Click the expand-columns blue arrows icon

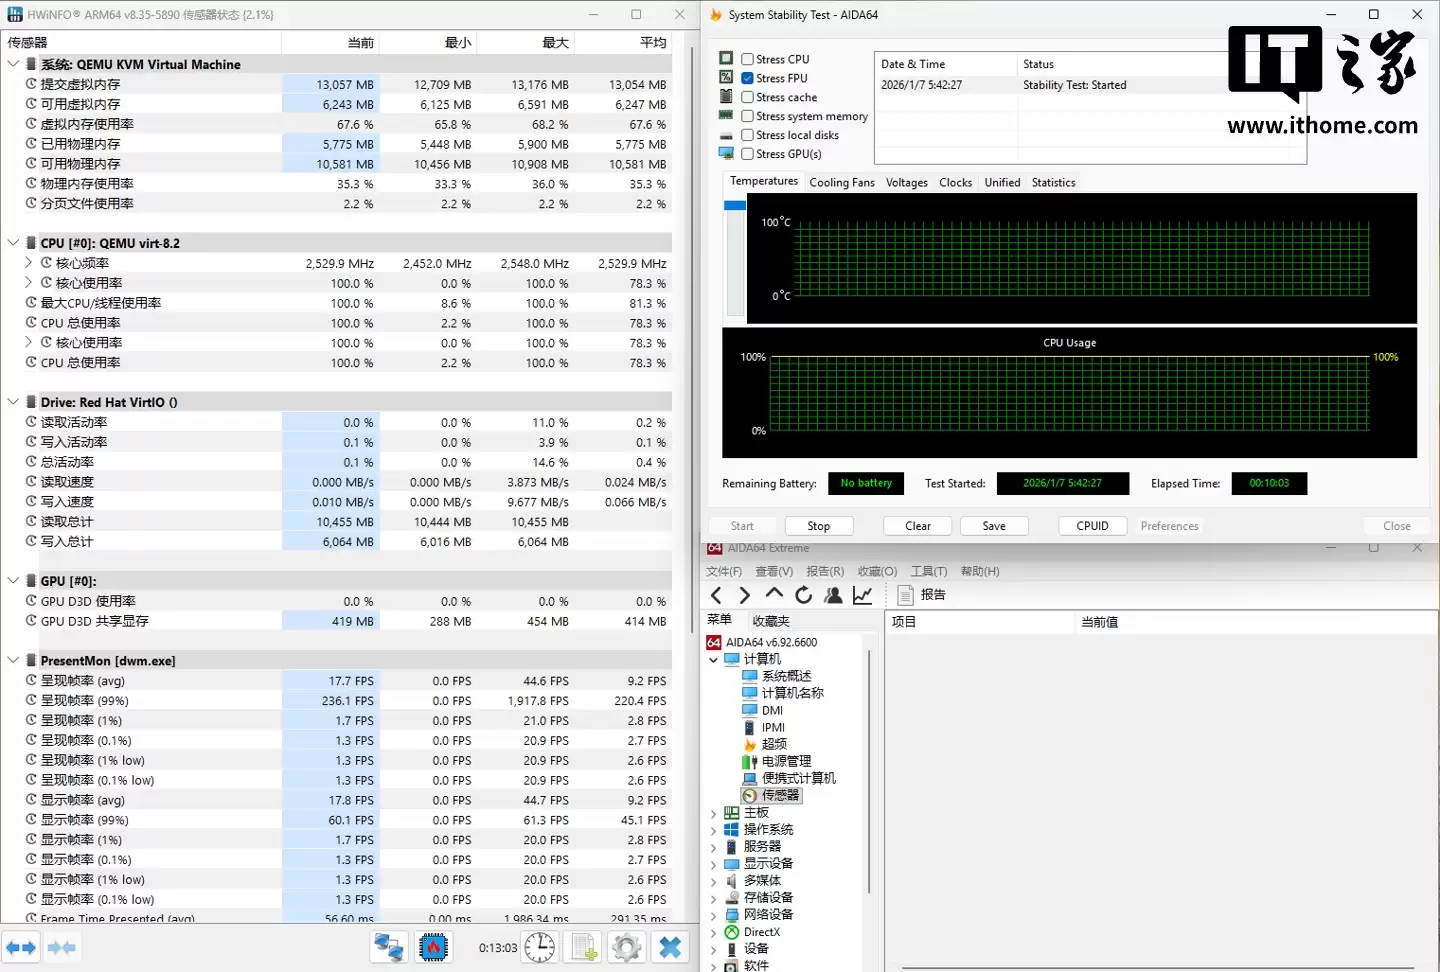(21, 947)
